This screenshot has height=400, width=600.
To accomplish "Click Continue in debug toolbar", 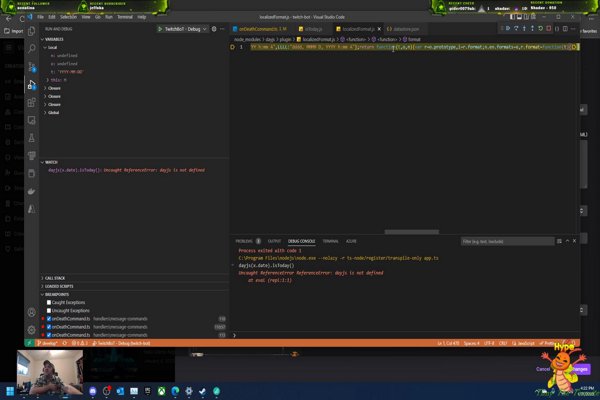I will click(x=508, y=29).
